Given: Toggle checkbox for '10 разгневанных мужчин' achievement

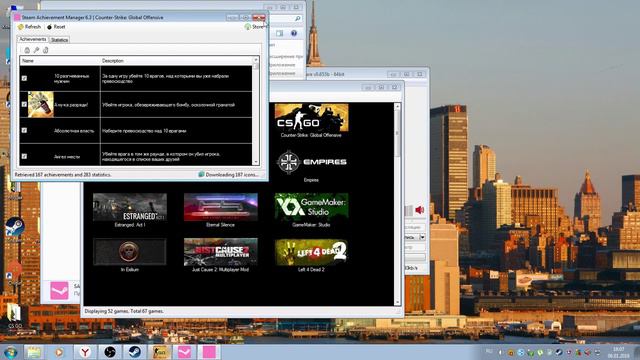Looking at the screenshot, I should tap(24, 78).
